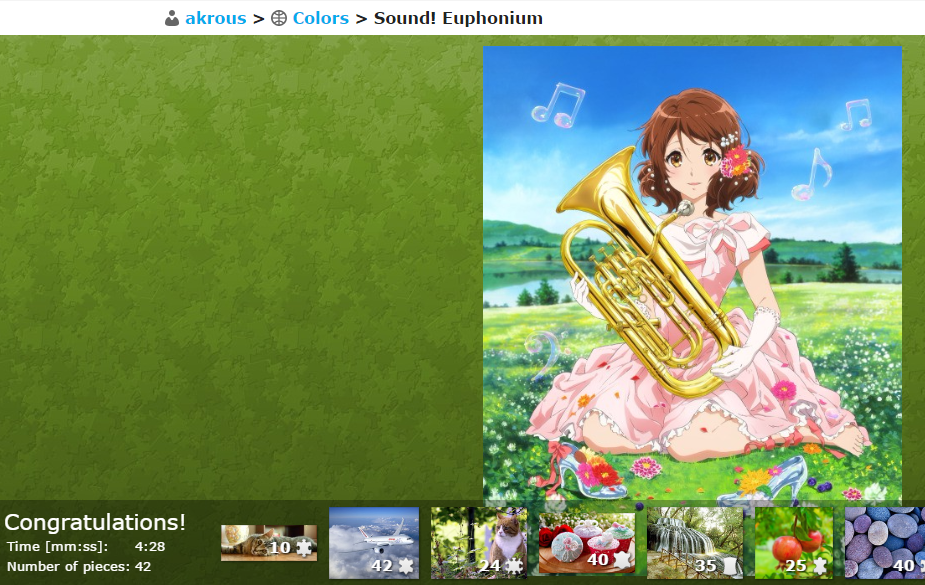Open the akrous user profile link

click(216, 18)
